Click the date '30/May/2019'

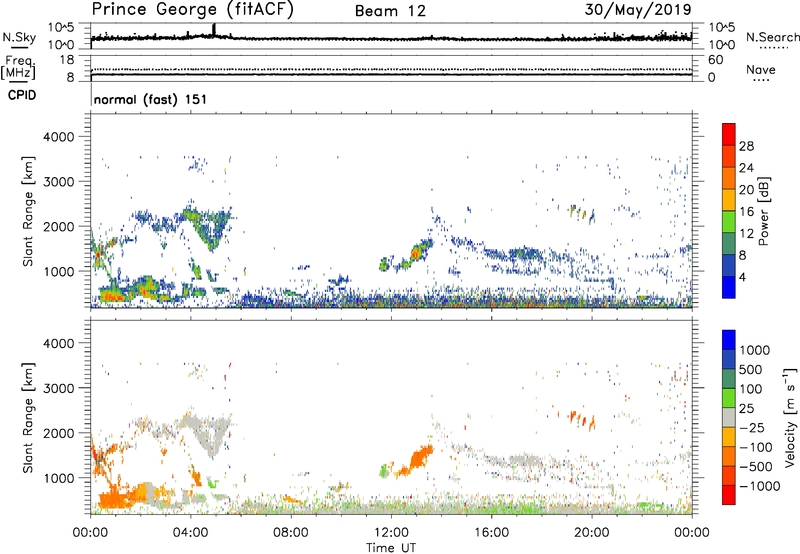[x=638, y=10]
